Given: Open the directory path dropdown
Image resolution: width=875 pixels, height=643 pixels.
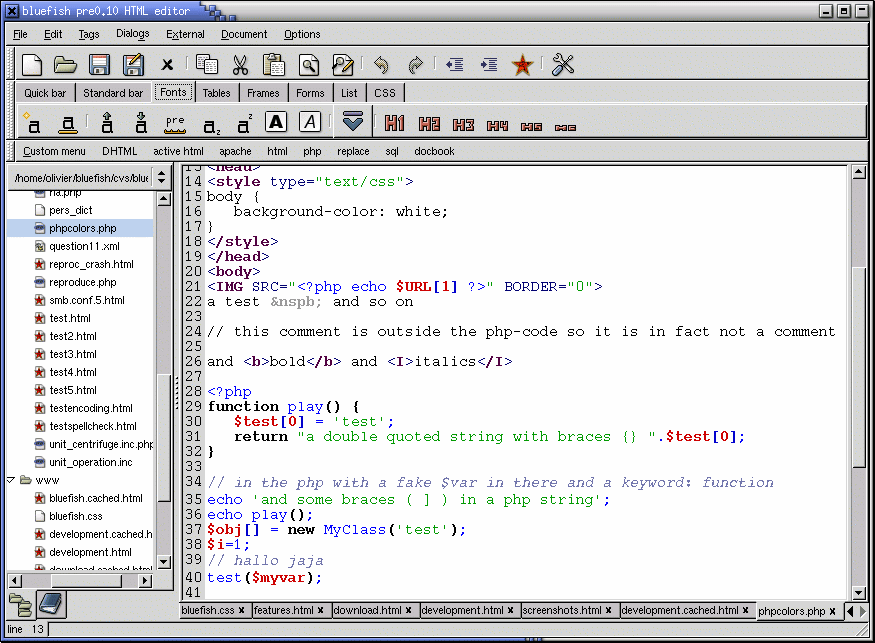Looking at the screenshot, I should (161, 177).
